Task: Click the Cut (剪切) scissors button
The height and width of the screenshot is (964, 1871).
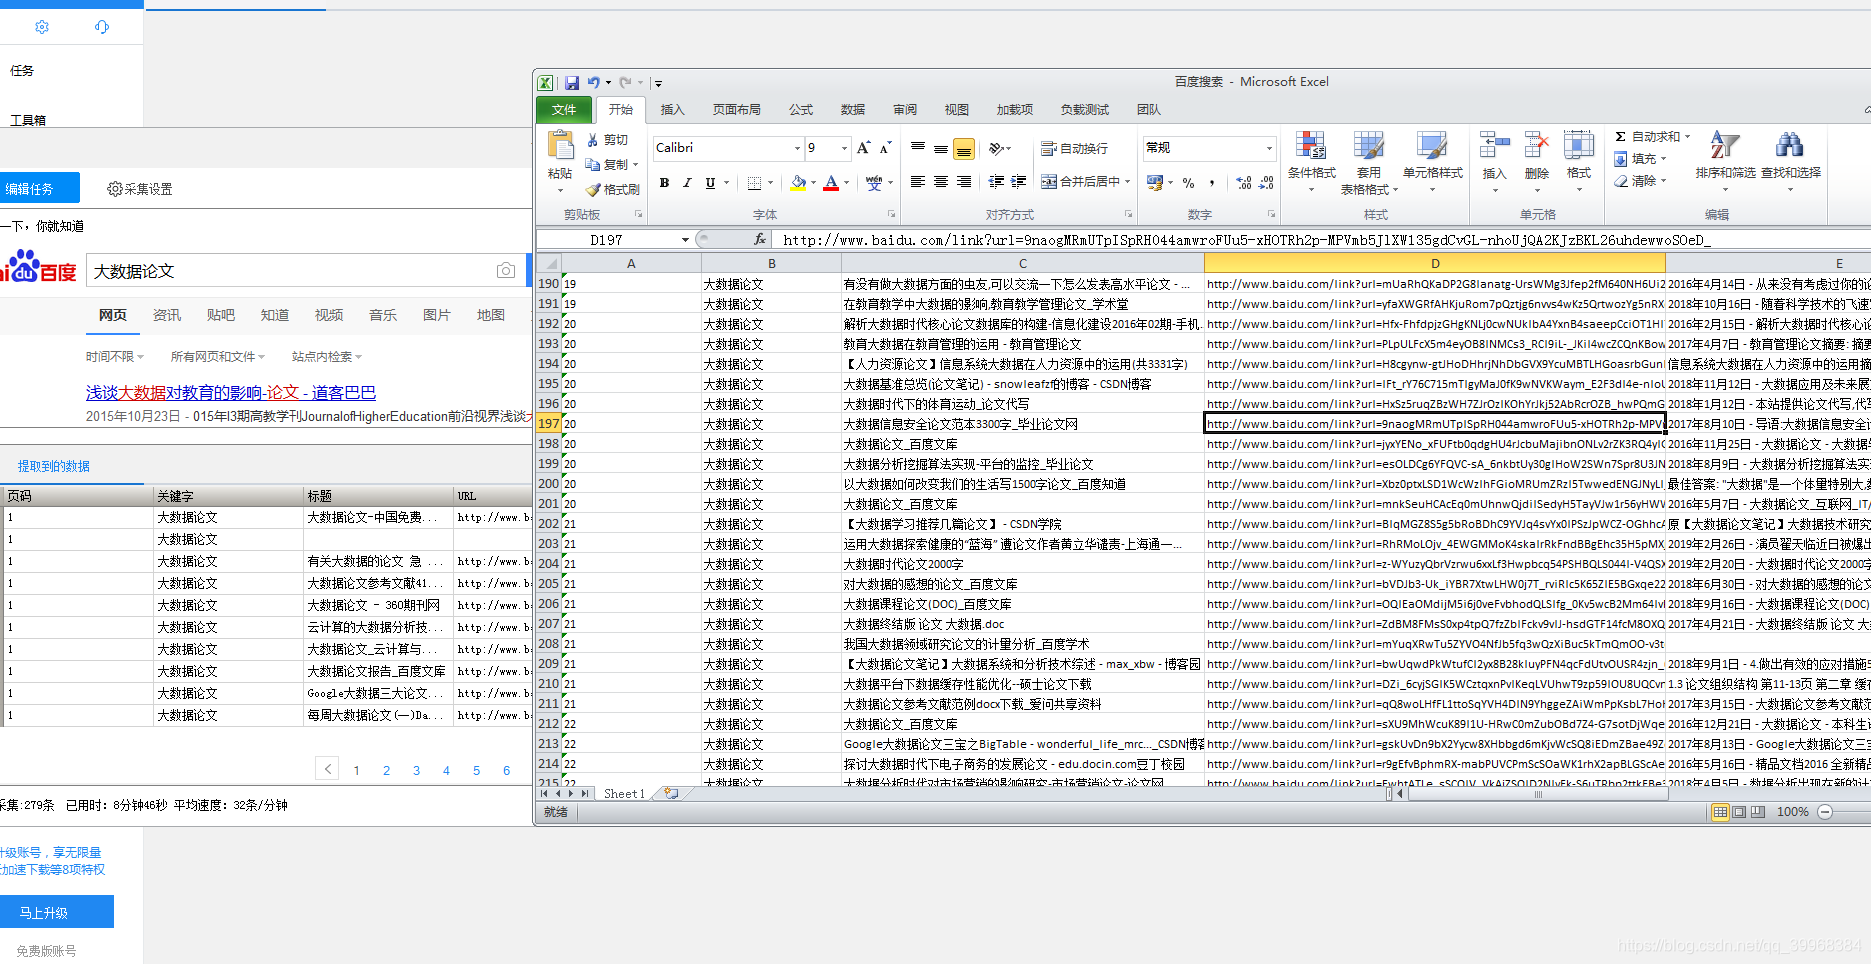Action: point(608,140)
